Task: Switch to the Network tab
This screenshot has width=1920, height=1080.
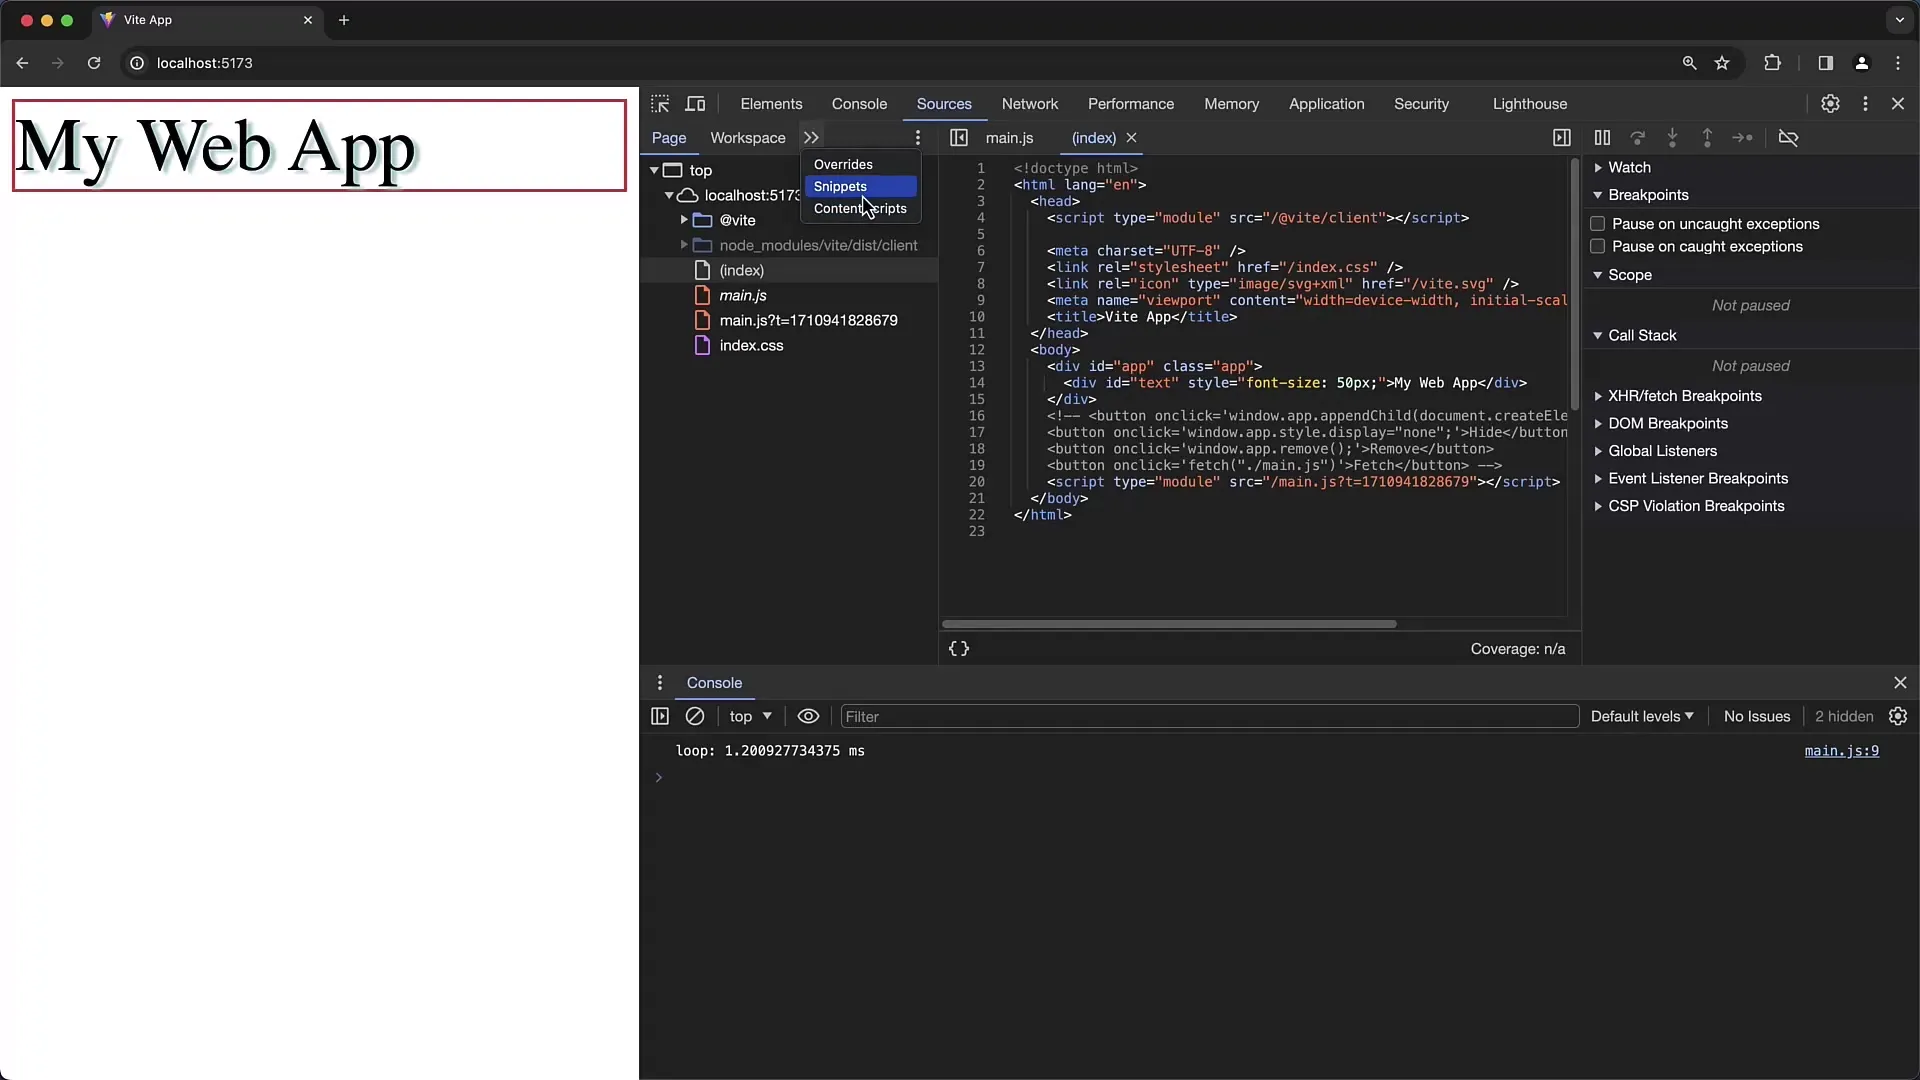Action: pos(1029,103)
